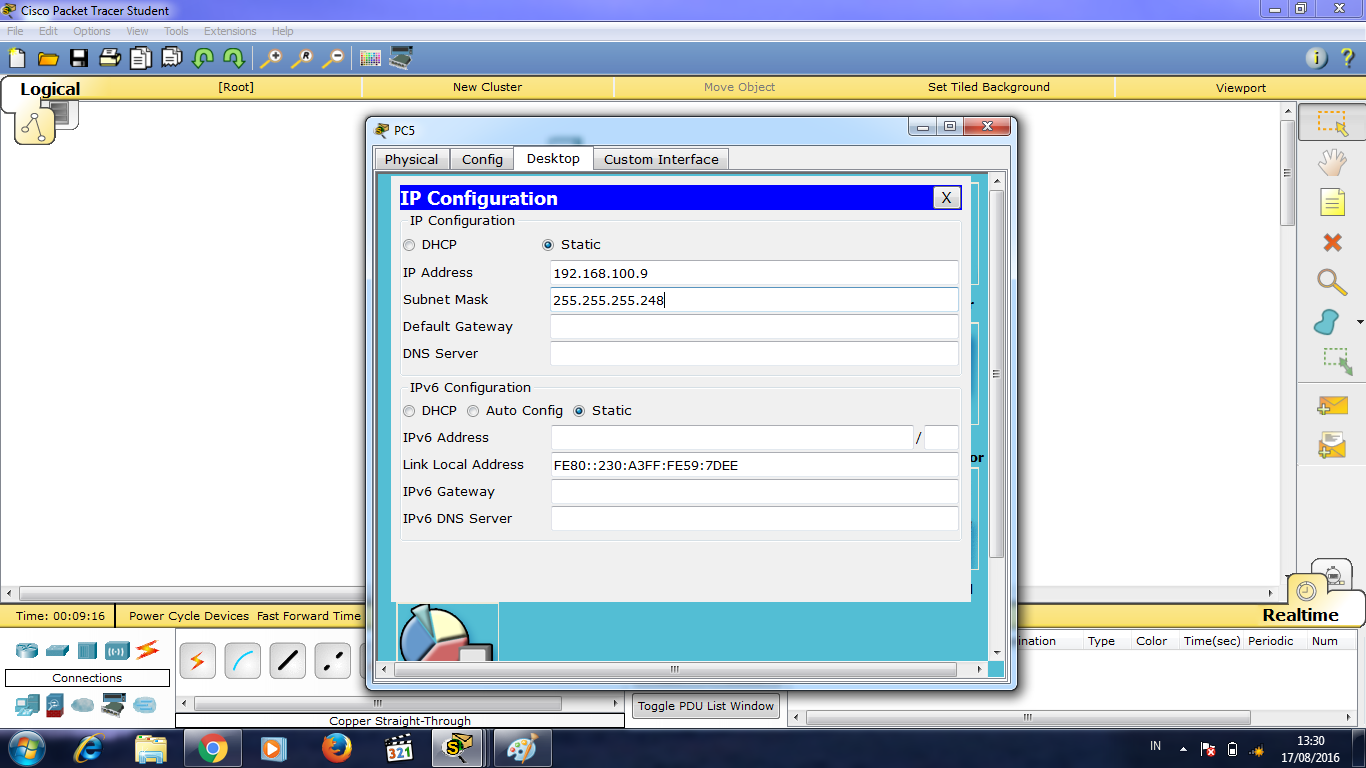The width and height of the screenshot is (1366, 768).
Task: Select Auto Config for IPv6
Action: pos(515,411)
